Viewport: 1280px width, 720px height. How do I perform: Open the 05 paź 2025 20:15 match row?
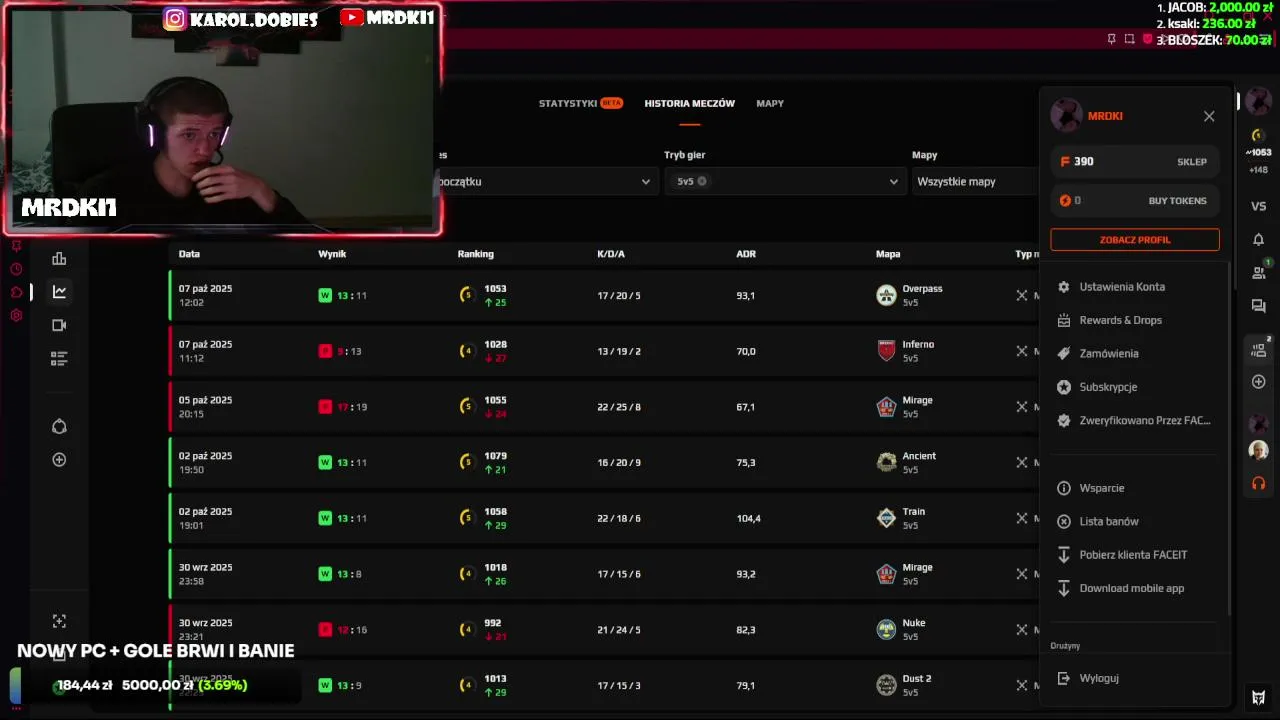[x=604, y=407]
